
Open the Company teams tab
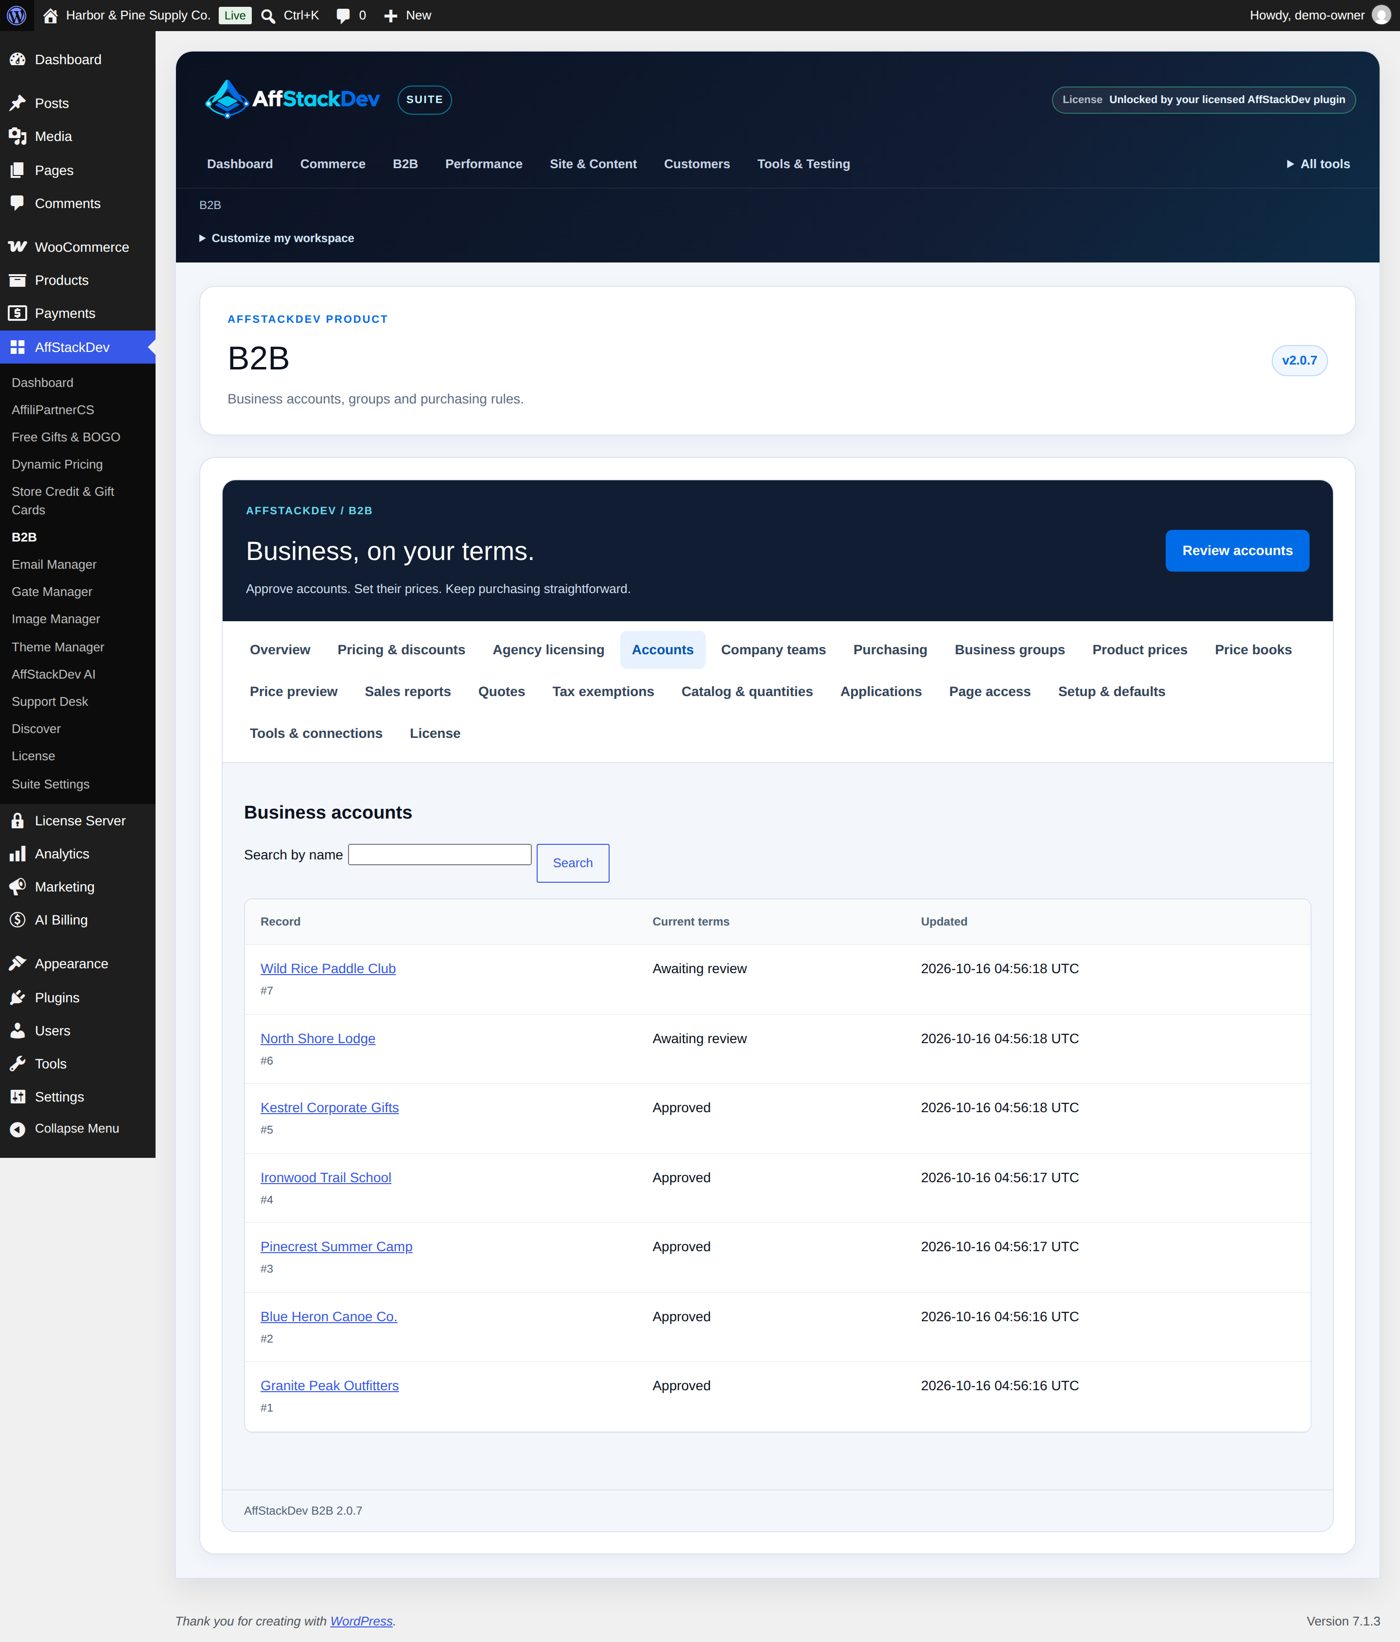[773, 650]
